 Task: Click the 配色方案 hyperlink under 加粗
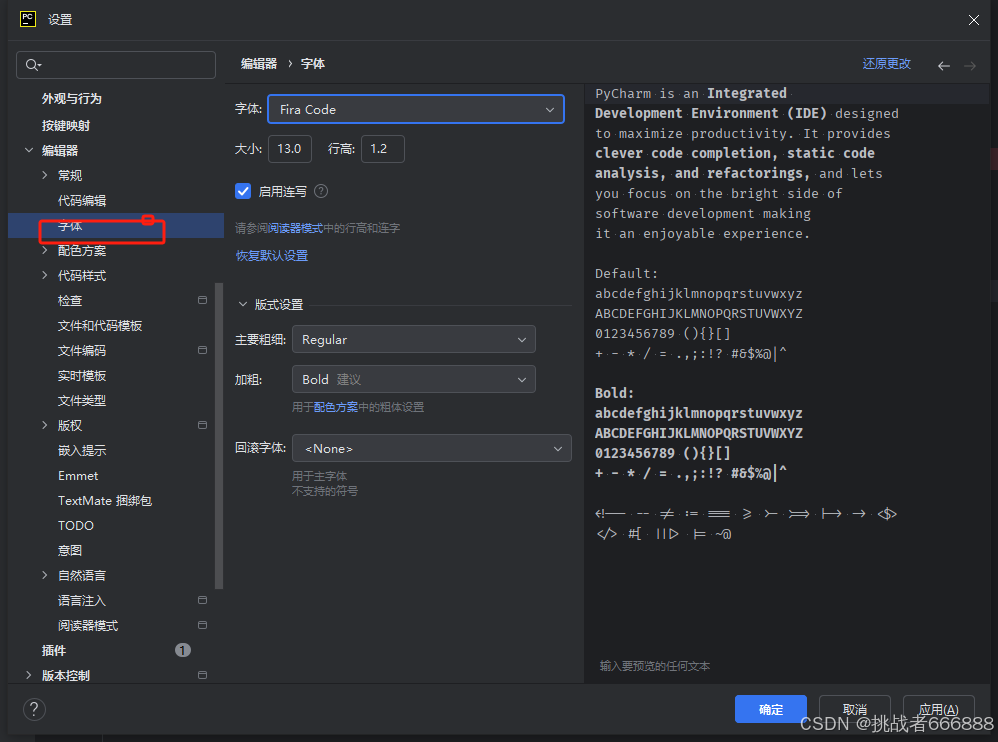pyautogui.click(x=335, y=407)
